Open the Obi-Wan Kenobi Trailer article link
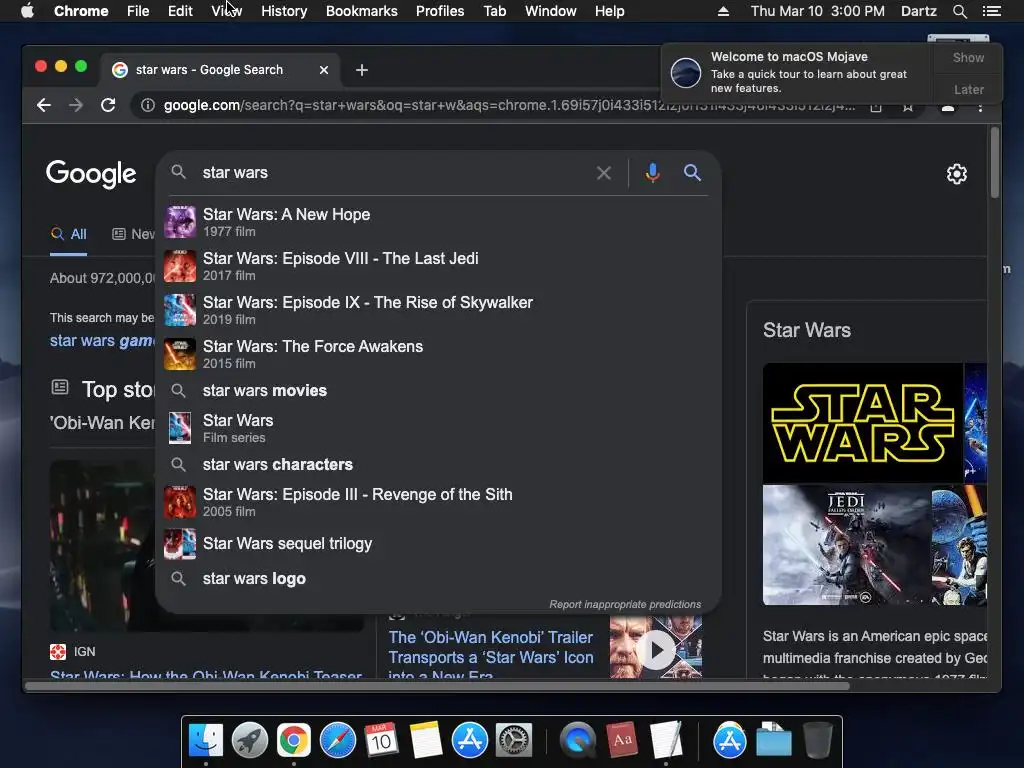 [491, 656]
